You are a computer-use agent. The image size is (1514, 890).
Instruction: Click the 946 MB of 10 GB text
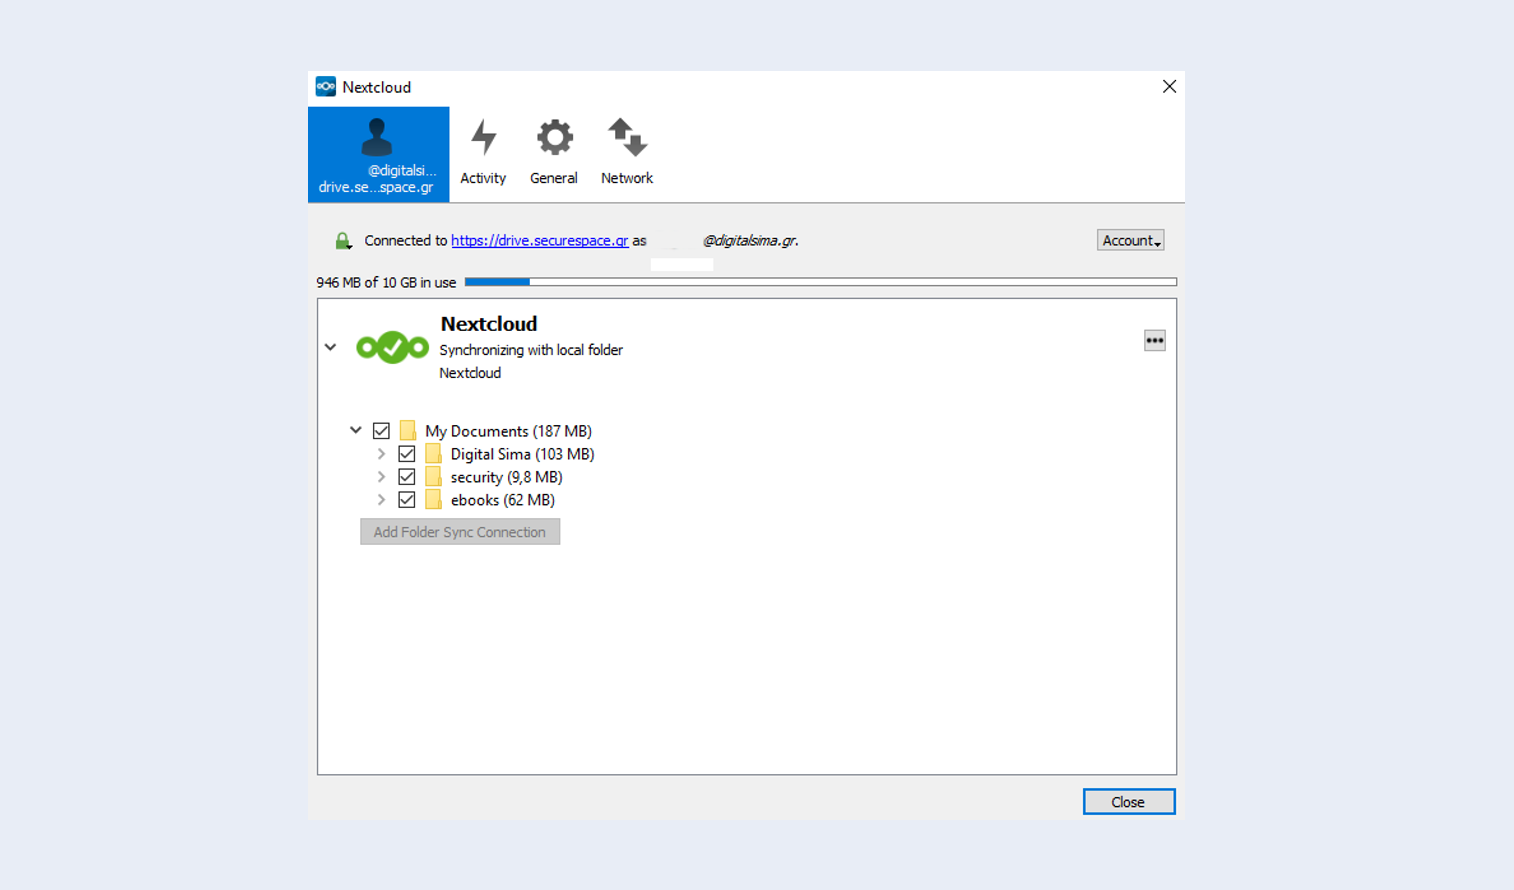click(x=386, y=283)
